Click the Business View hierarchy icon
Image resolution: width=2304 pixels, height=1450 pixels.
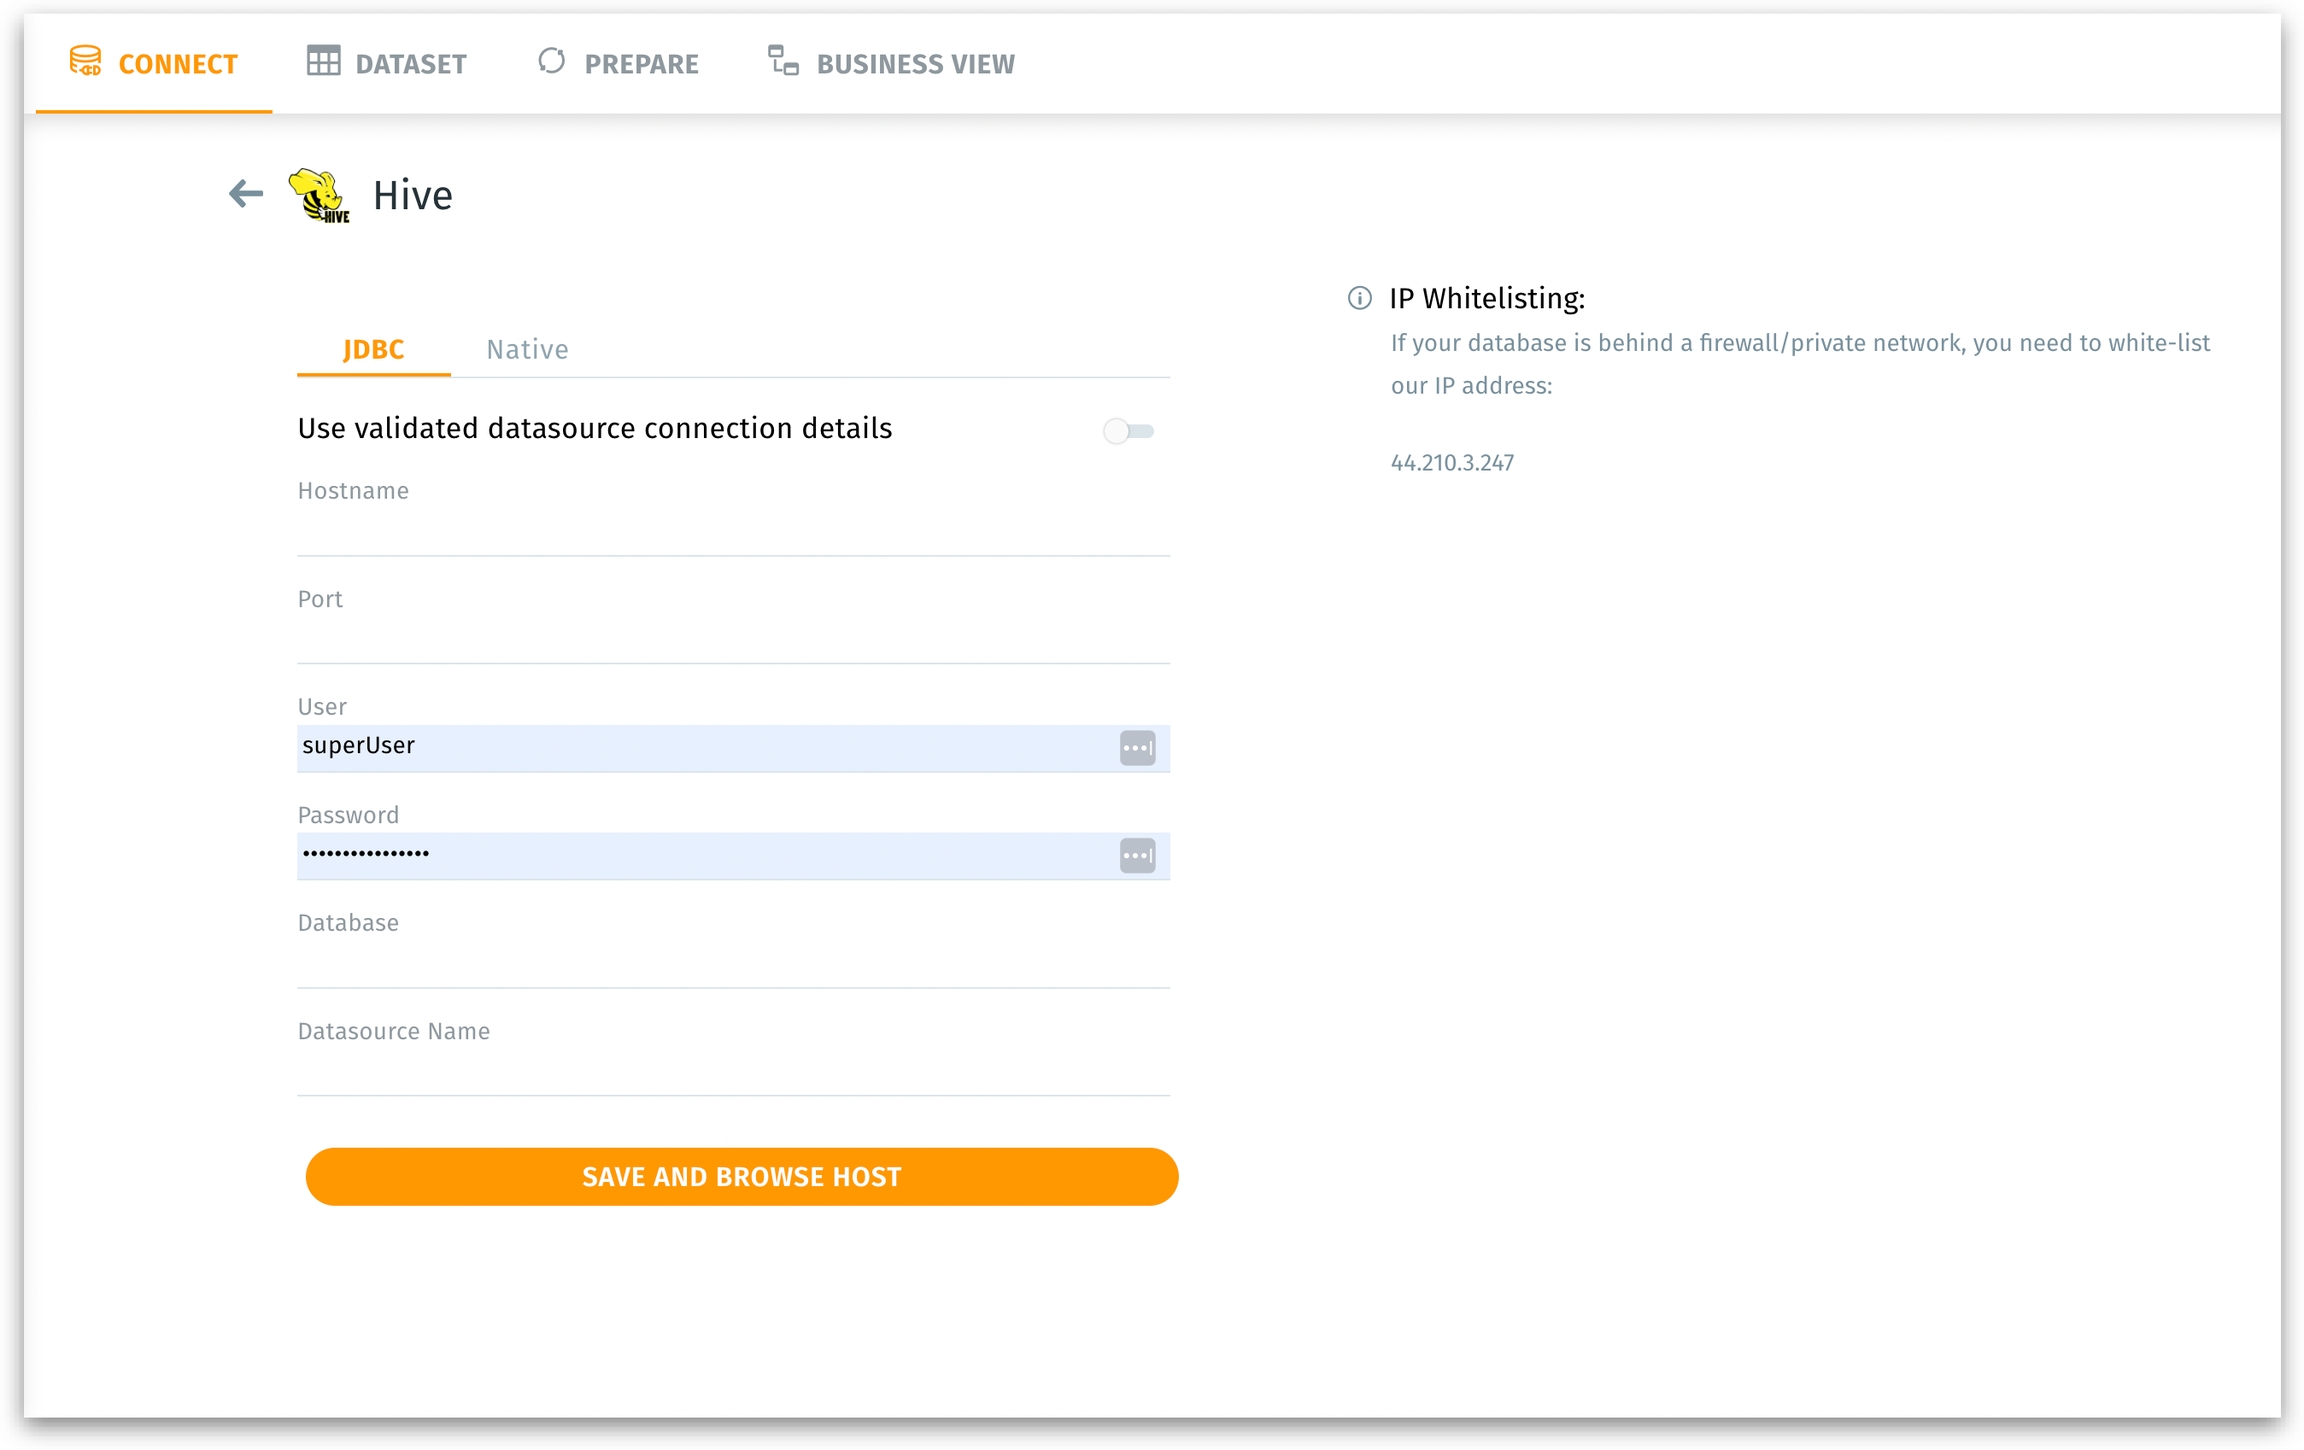(x=783, y=62)
